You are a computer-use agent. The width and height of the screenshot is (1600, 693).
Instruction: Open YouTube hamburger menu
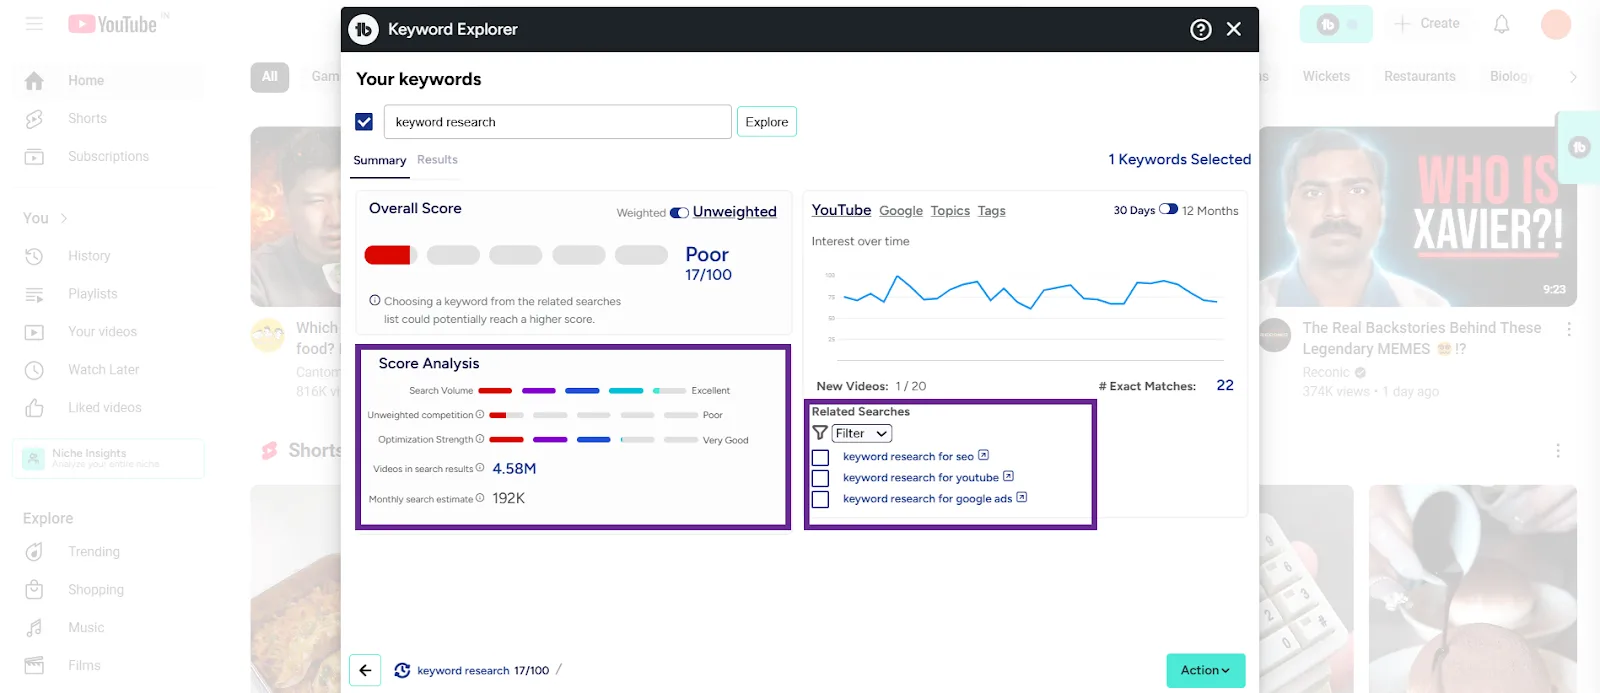click(x=34, y=23)
